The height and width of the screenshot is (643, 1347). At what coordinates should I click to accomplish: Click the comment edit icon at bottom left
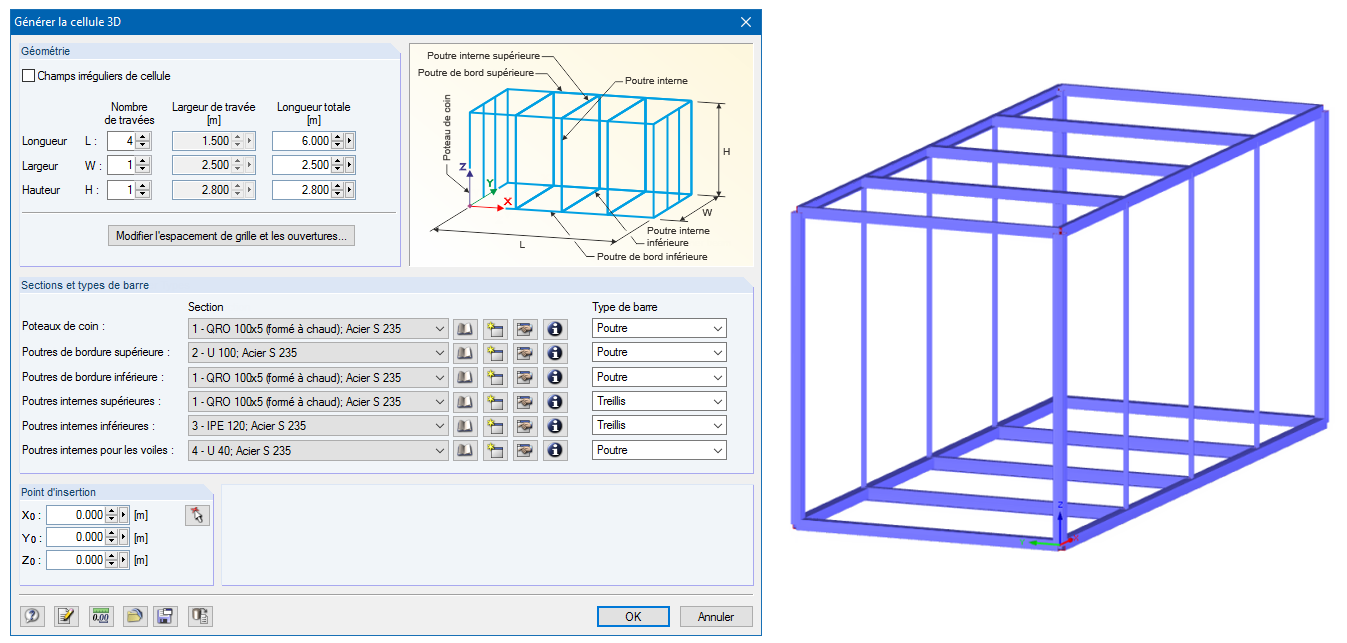[65, 616]
